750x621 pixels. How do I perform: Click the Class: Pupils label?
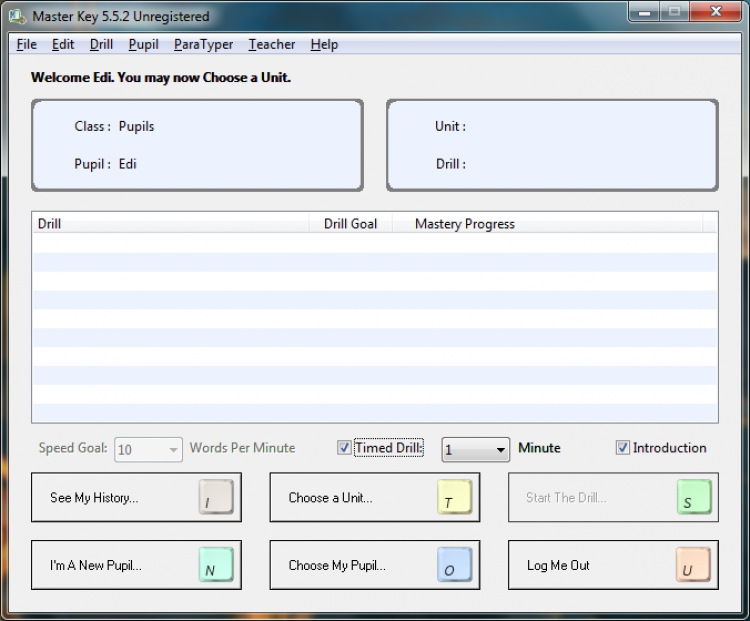[x=114, y=126]
